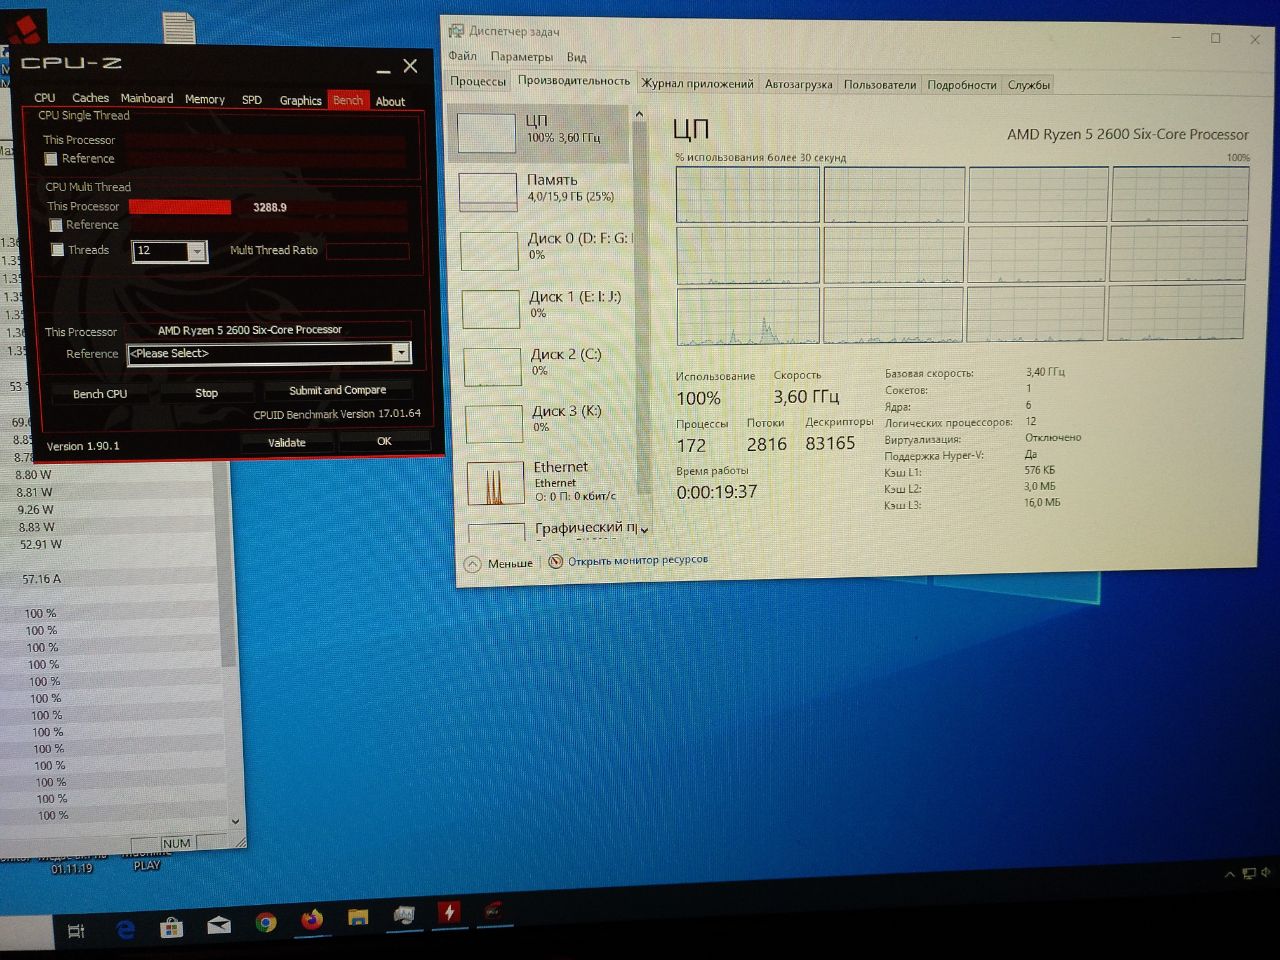Select the ЦП performance graph thumbnail
Viewport: 1280px width, 960px height.
pyautogui.click(x=486, y=133)
